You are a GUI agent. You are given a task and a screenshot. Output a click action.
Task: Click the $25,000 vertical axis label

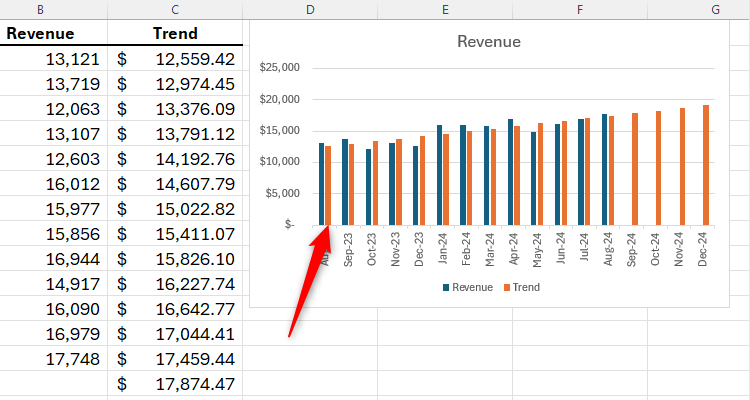279,68
